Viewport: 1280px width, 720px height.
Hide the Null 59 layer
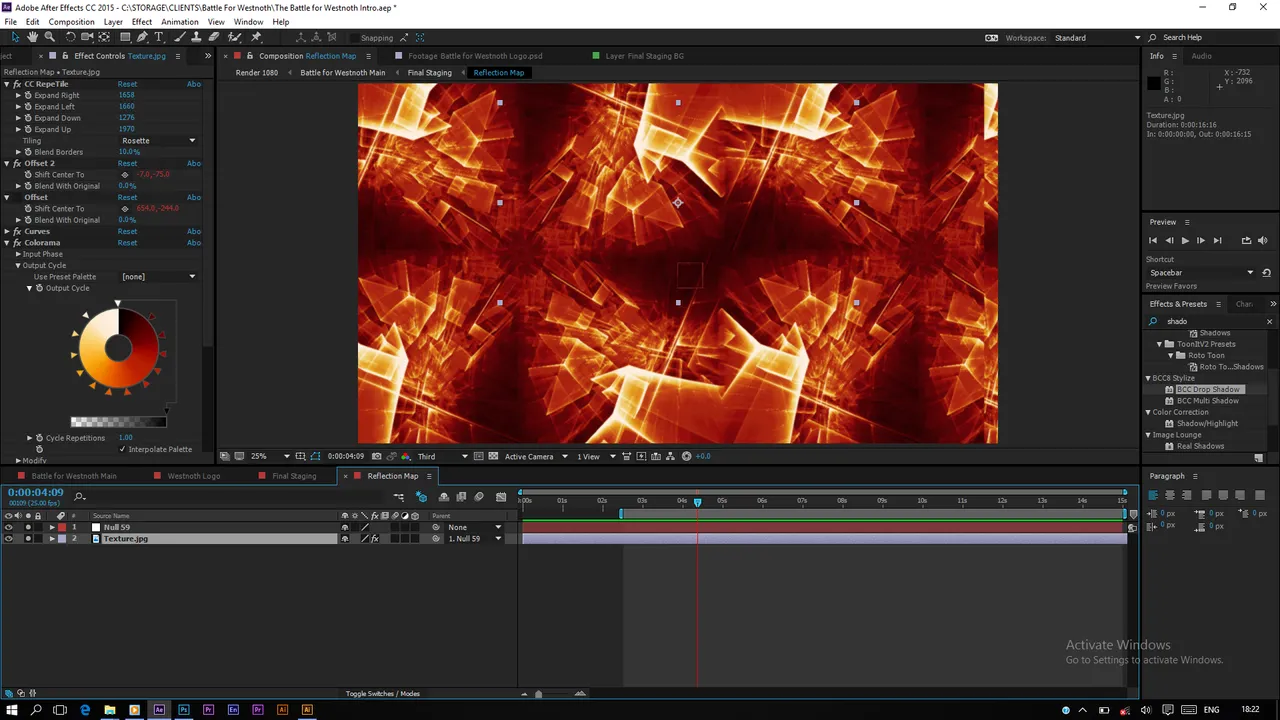pos(9,527)
